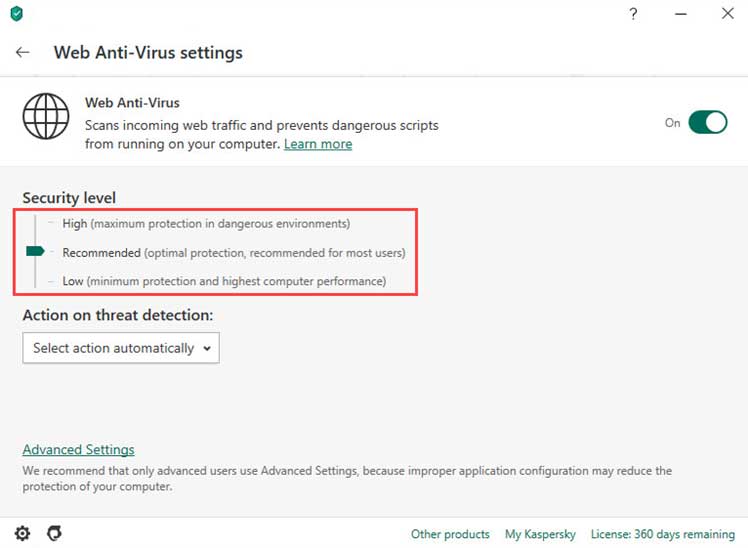Click the support agent icon in footer

coord(54,533)
